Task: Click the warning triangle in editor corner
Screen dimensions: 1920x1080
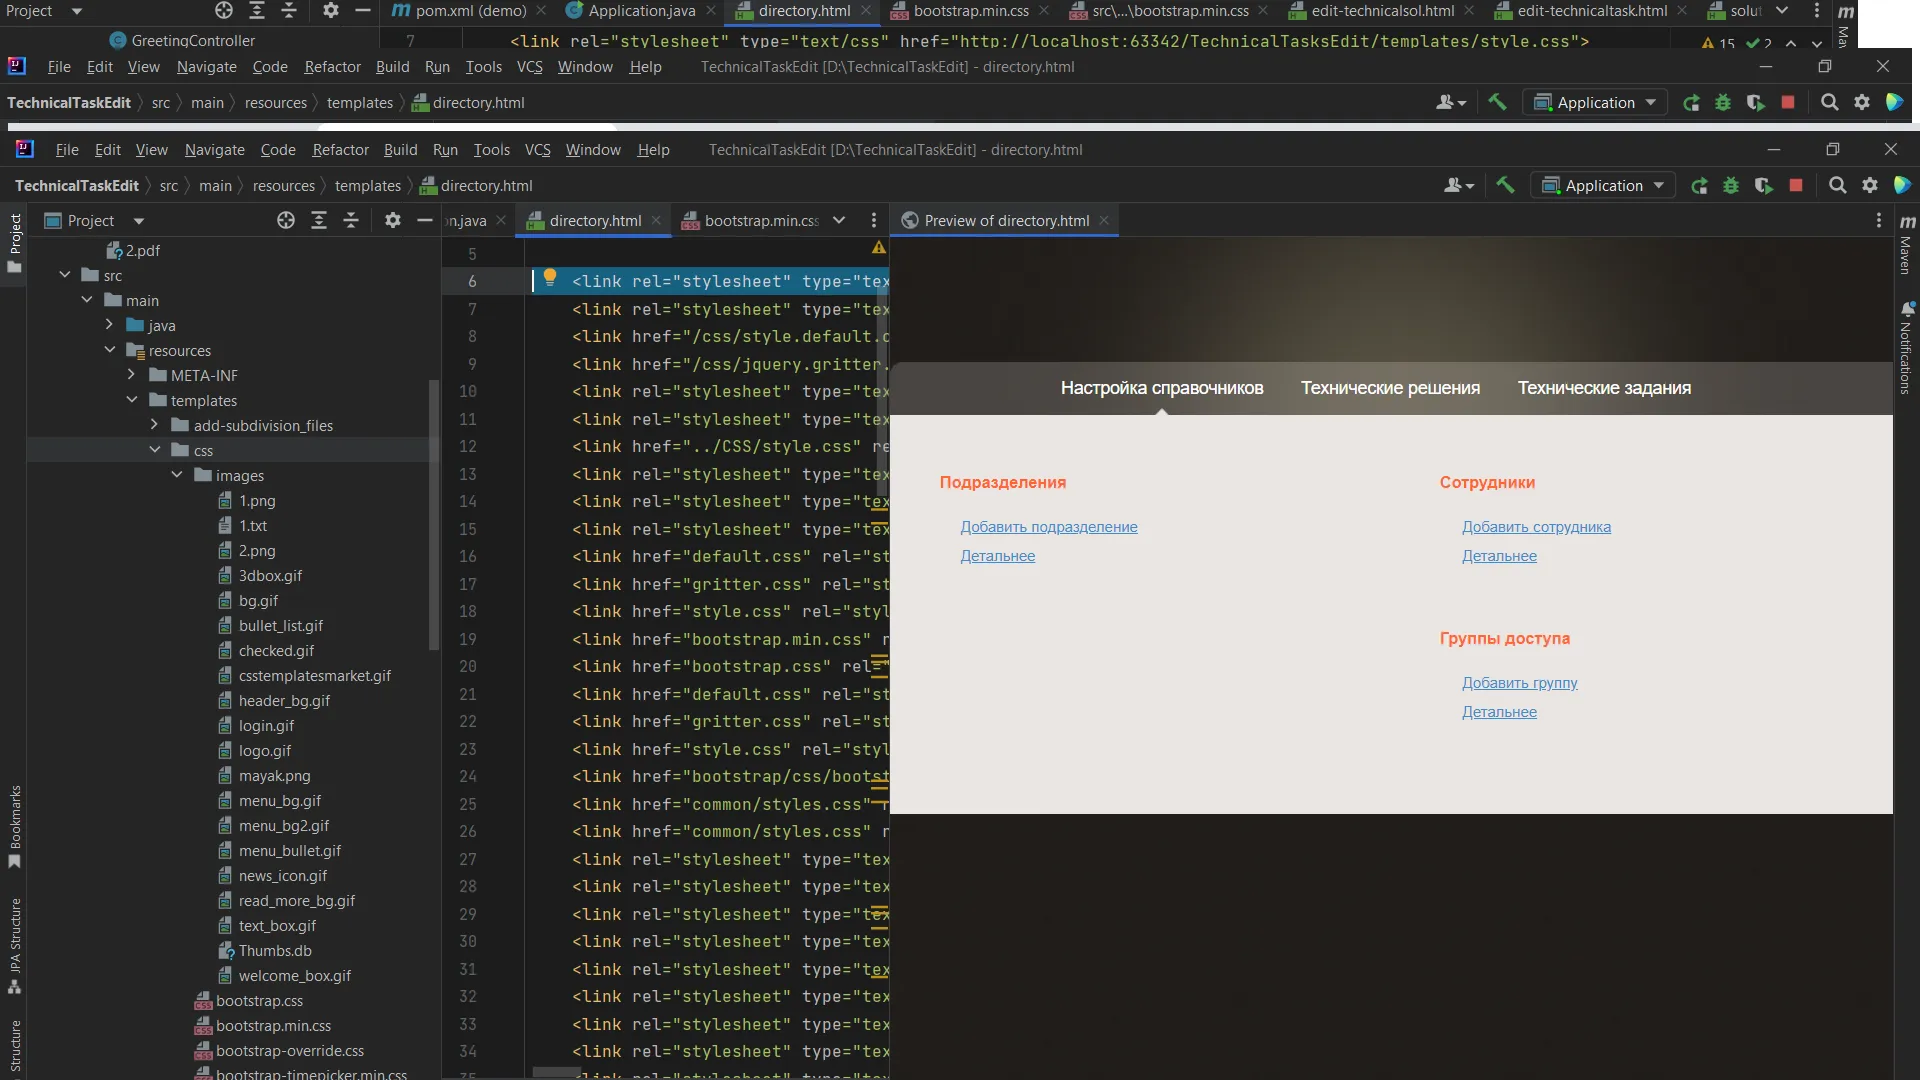Action: 879,247
